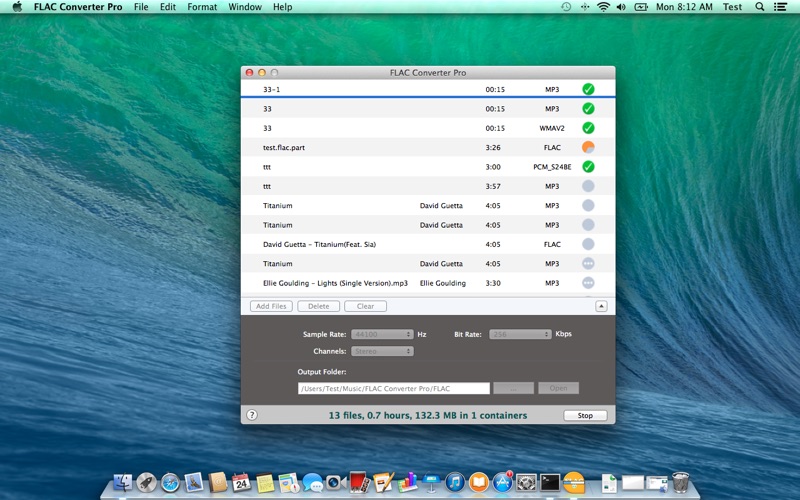Open the FLAC Converter Pro app menu
Screen dimensions: 800x500
[78, 7]
